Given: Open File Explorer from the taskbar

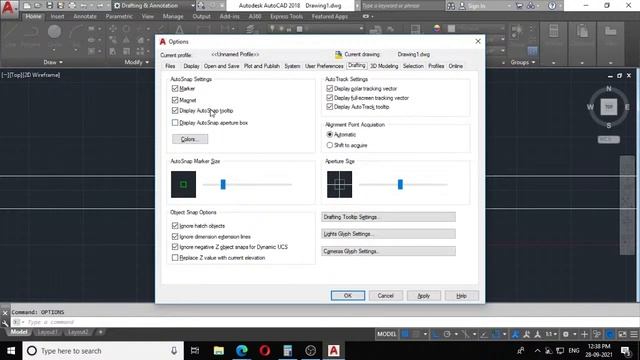Looking at the screenshot, I should point(219,351).
